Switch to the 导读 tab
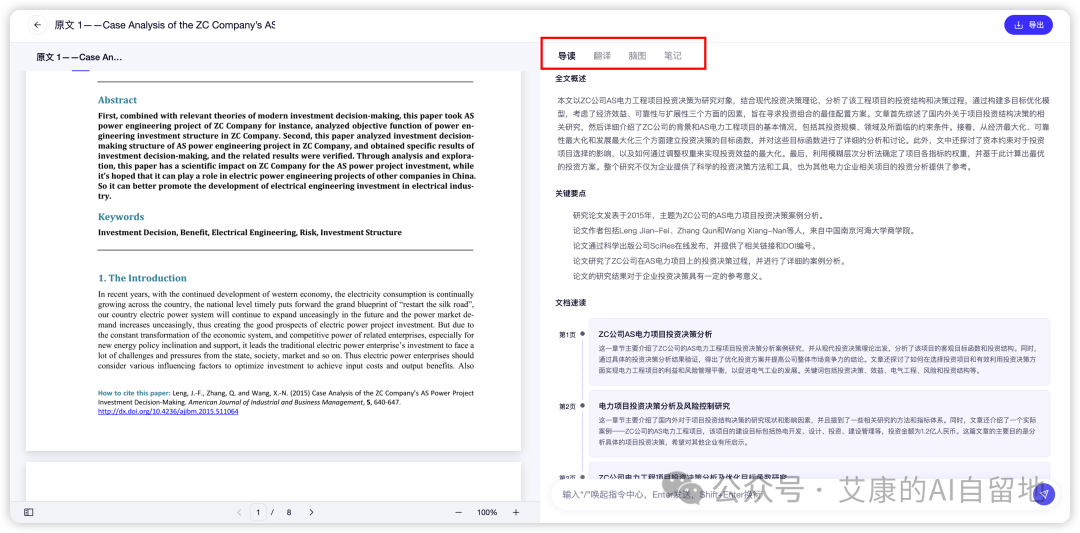This screenshot has width=1080, height=533. [x=566, y=56]
